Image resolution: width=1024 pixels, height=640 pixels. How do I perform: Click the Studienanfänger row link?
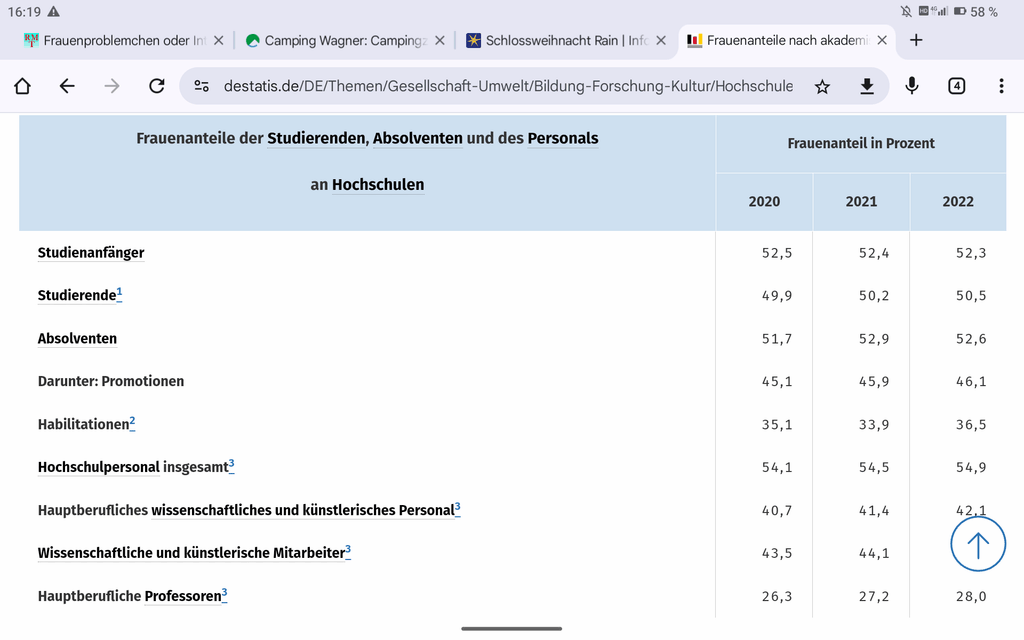tap(91, 253)
